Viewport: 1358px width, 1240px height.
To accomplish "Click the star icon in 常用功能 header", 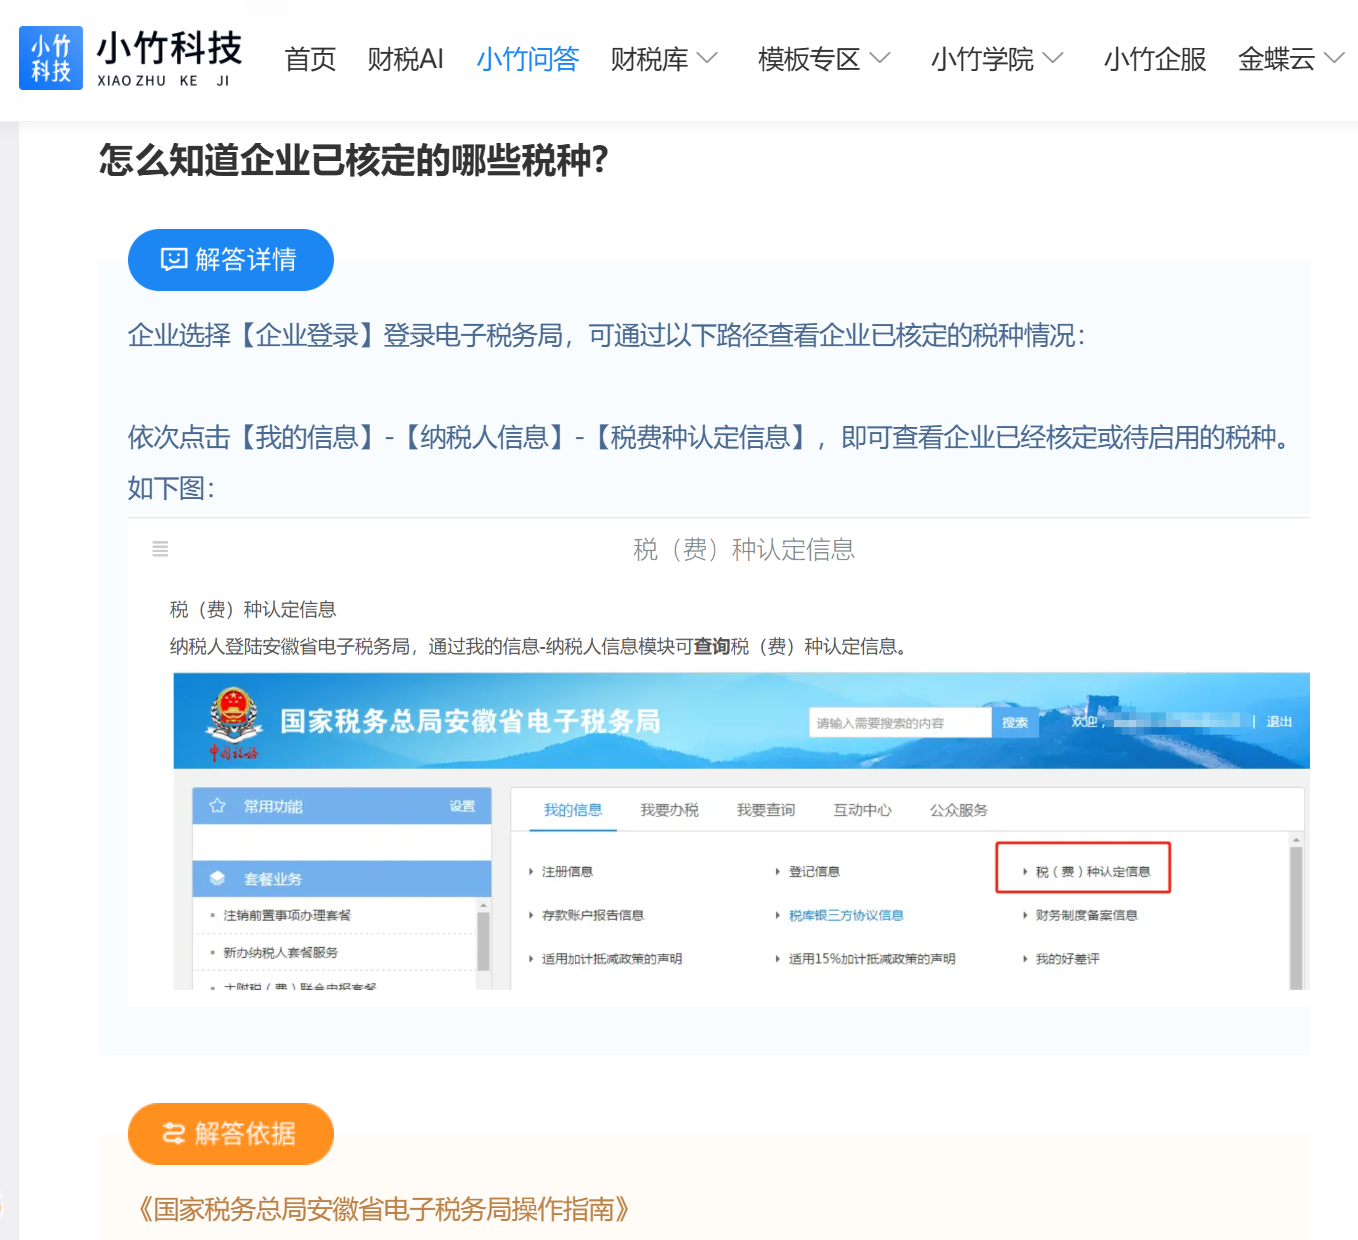I will (x=217, y=806).
